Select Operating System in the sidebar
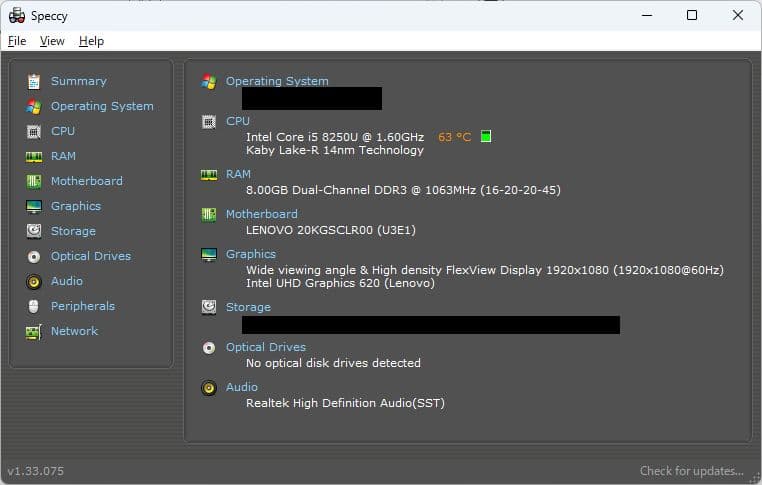The width and height of the screenshot is (762, 485). 102,106
